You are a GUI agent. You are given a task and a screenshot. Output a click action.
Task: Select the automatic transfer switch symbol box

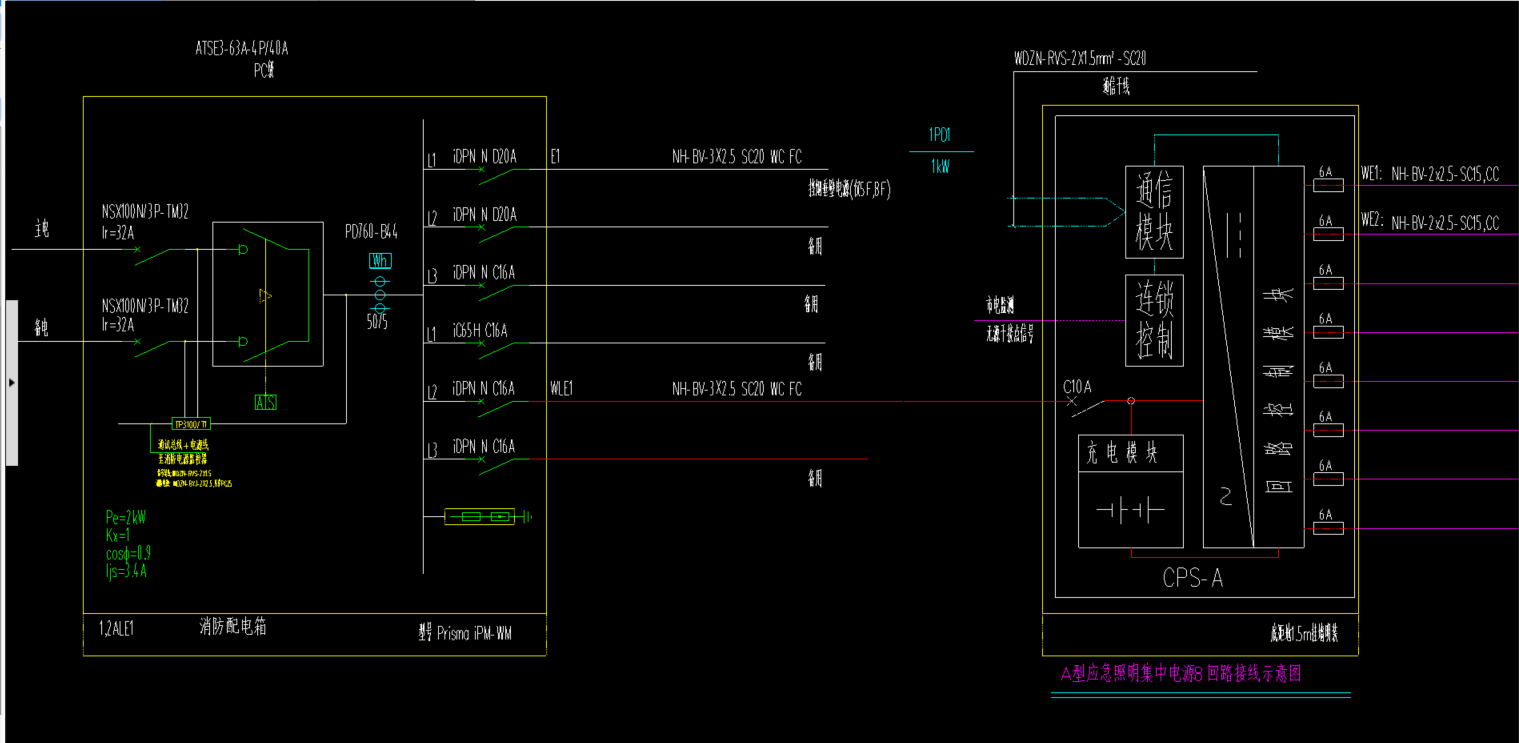268,294
